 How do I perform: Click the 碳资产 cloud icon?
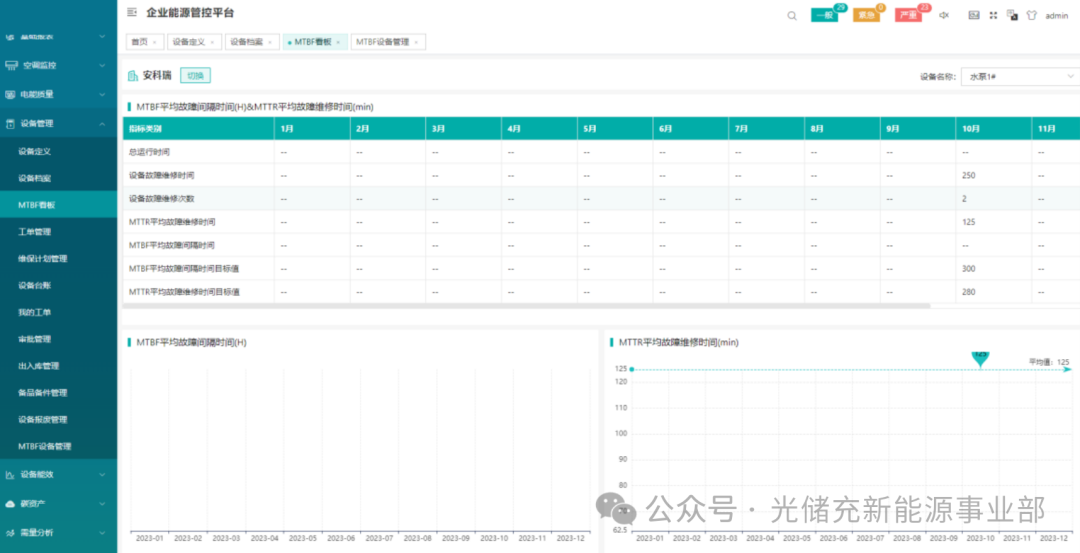[x=10, y=503]
